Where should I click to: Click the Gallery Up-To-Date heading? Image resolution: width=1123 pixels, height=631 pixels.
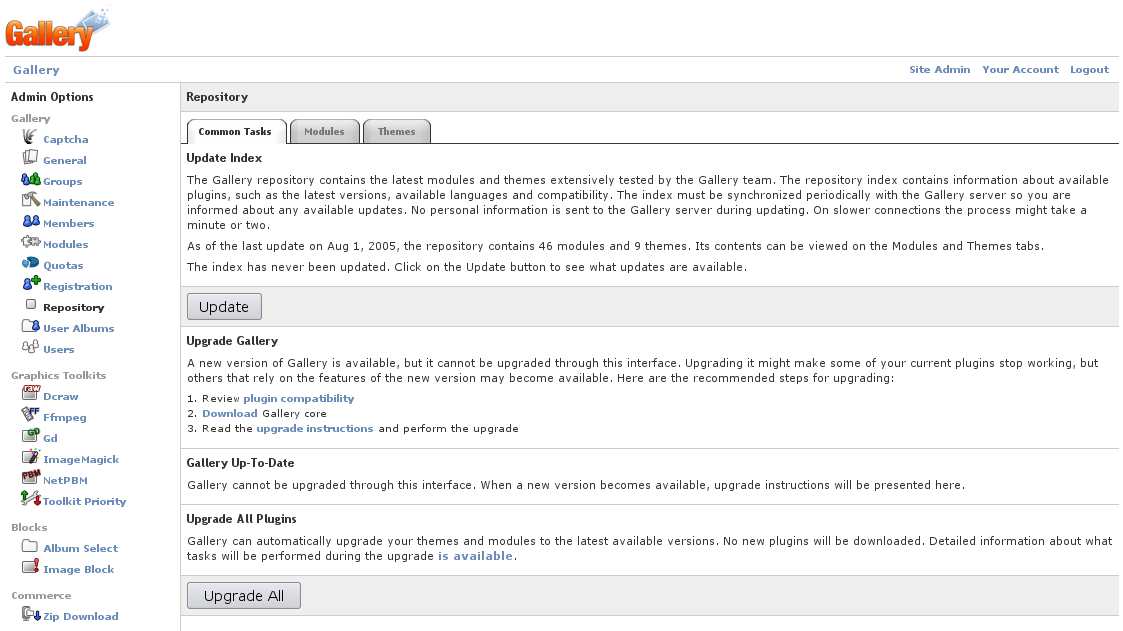click(x=241, y=463)
